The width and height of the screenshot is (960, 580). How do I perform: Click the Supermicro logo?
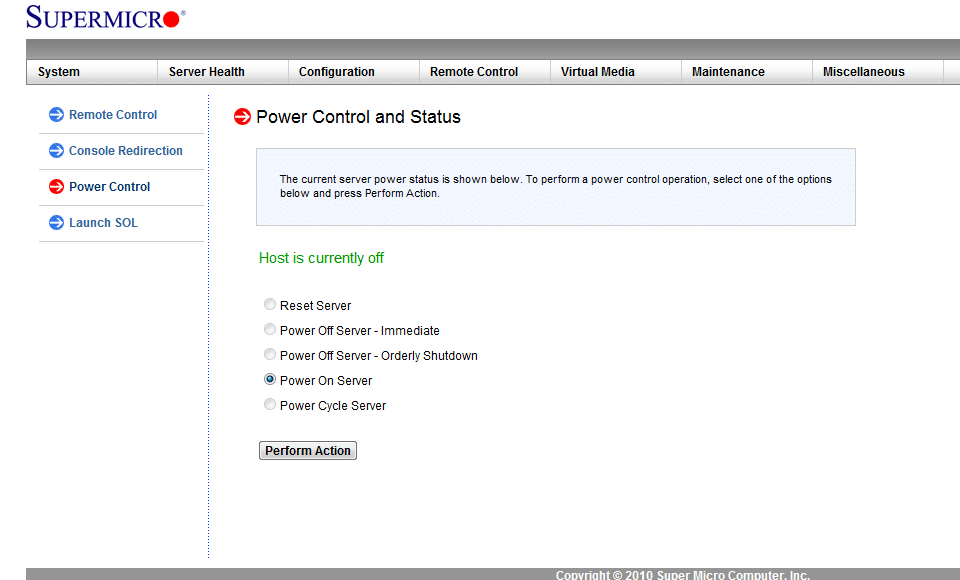click(x=105, y=18)
